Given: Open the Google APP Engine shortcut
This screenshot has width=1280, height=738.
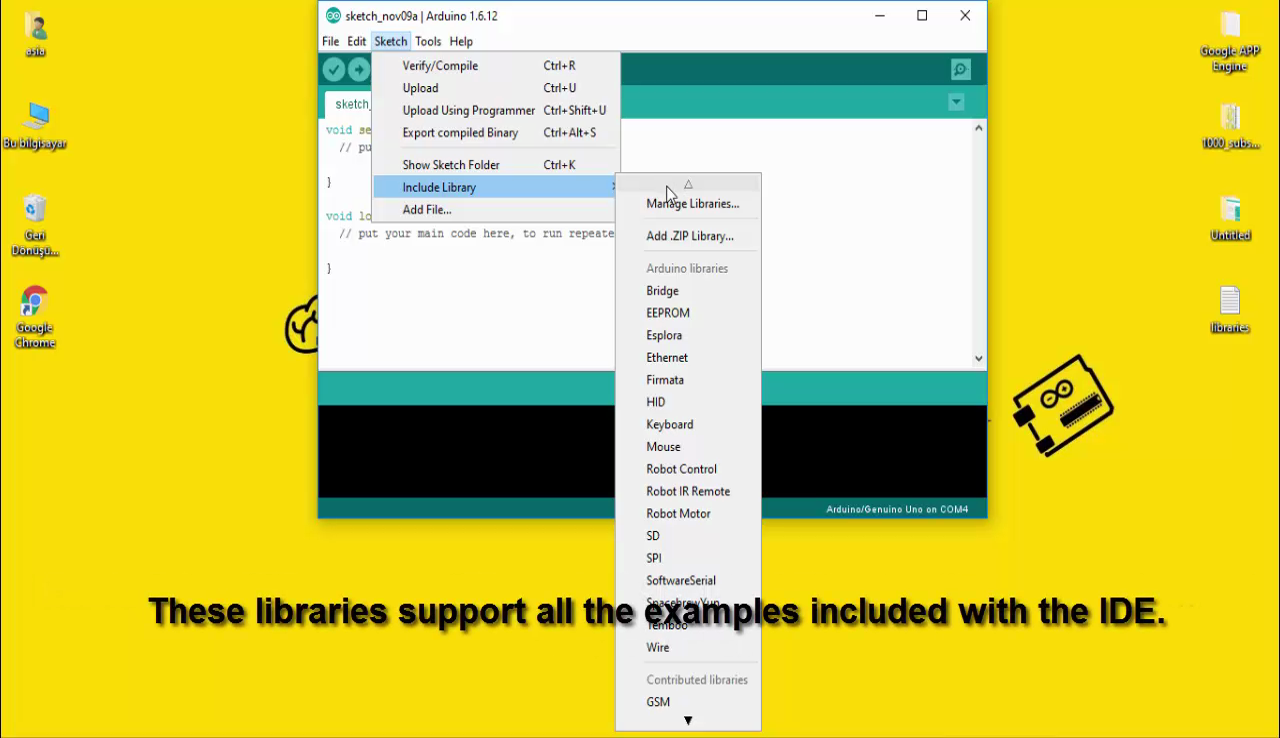Looking at the screenshot, I should [1229, 25].
